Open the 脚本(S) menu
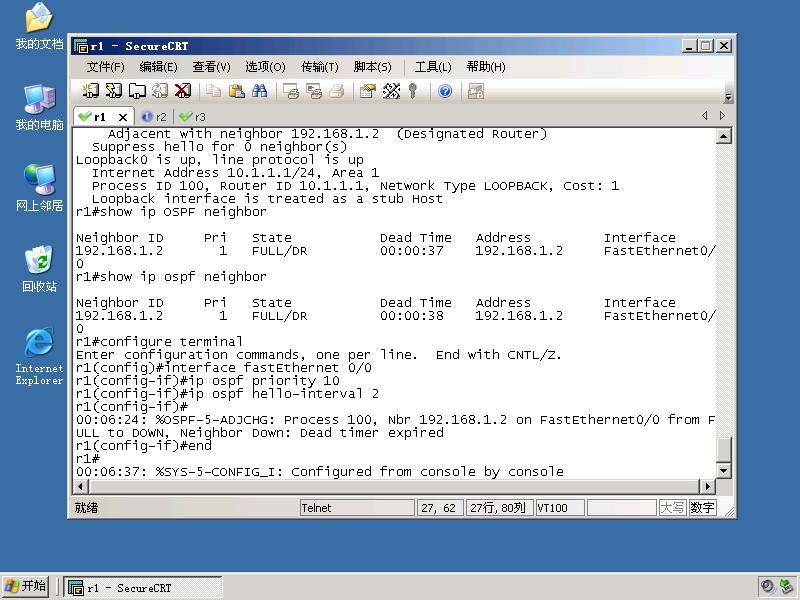This screenshot has width=800, height=600. [x=372, y=67]
